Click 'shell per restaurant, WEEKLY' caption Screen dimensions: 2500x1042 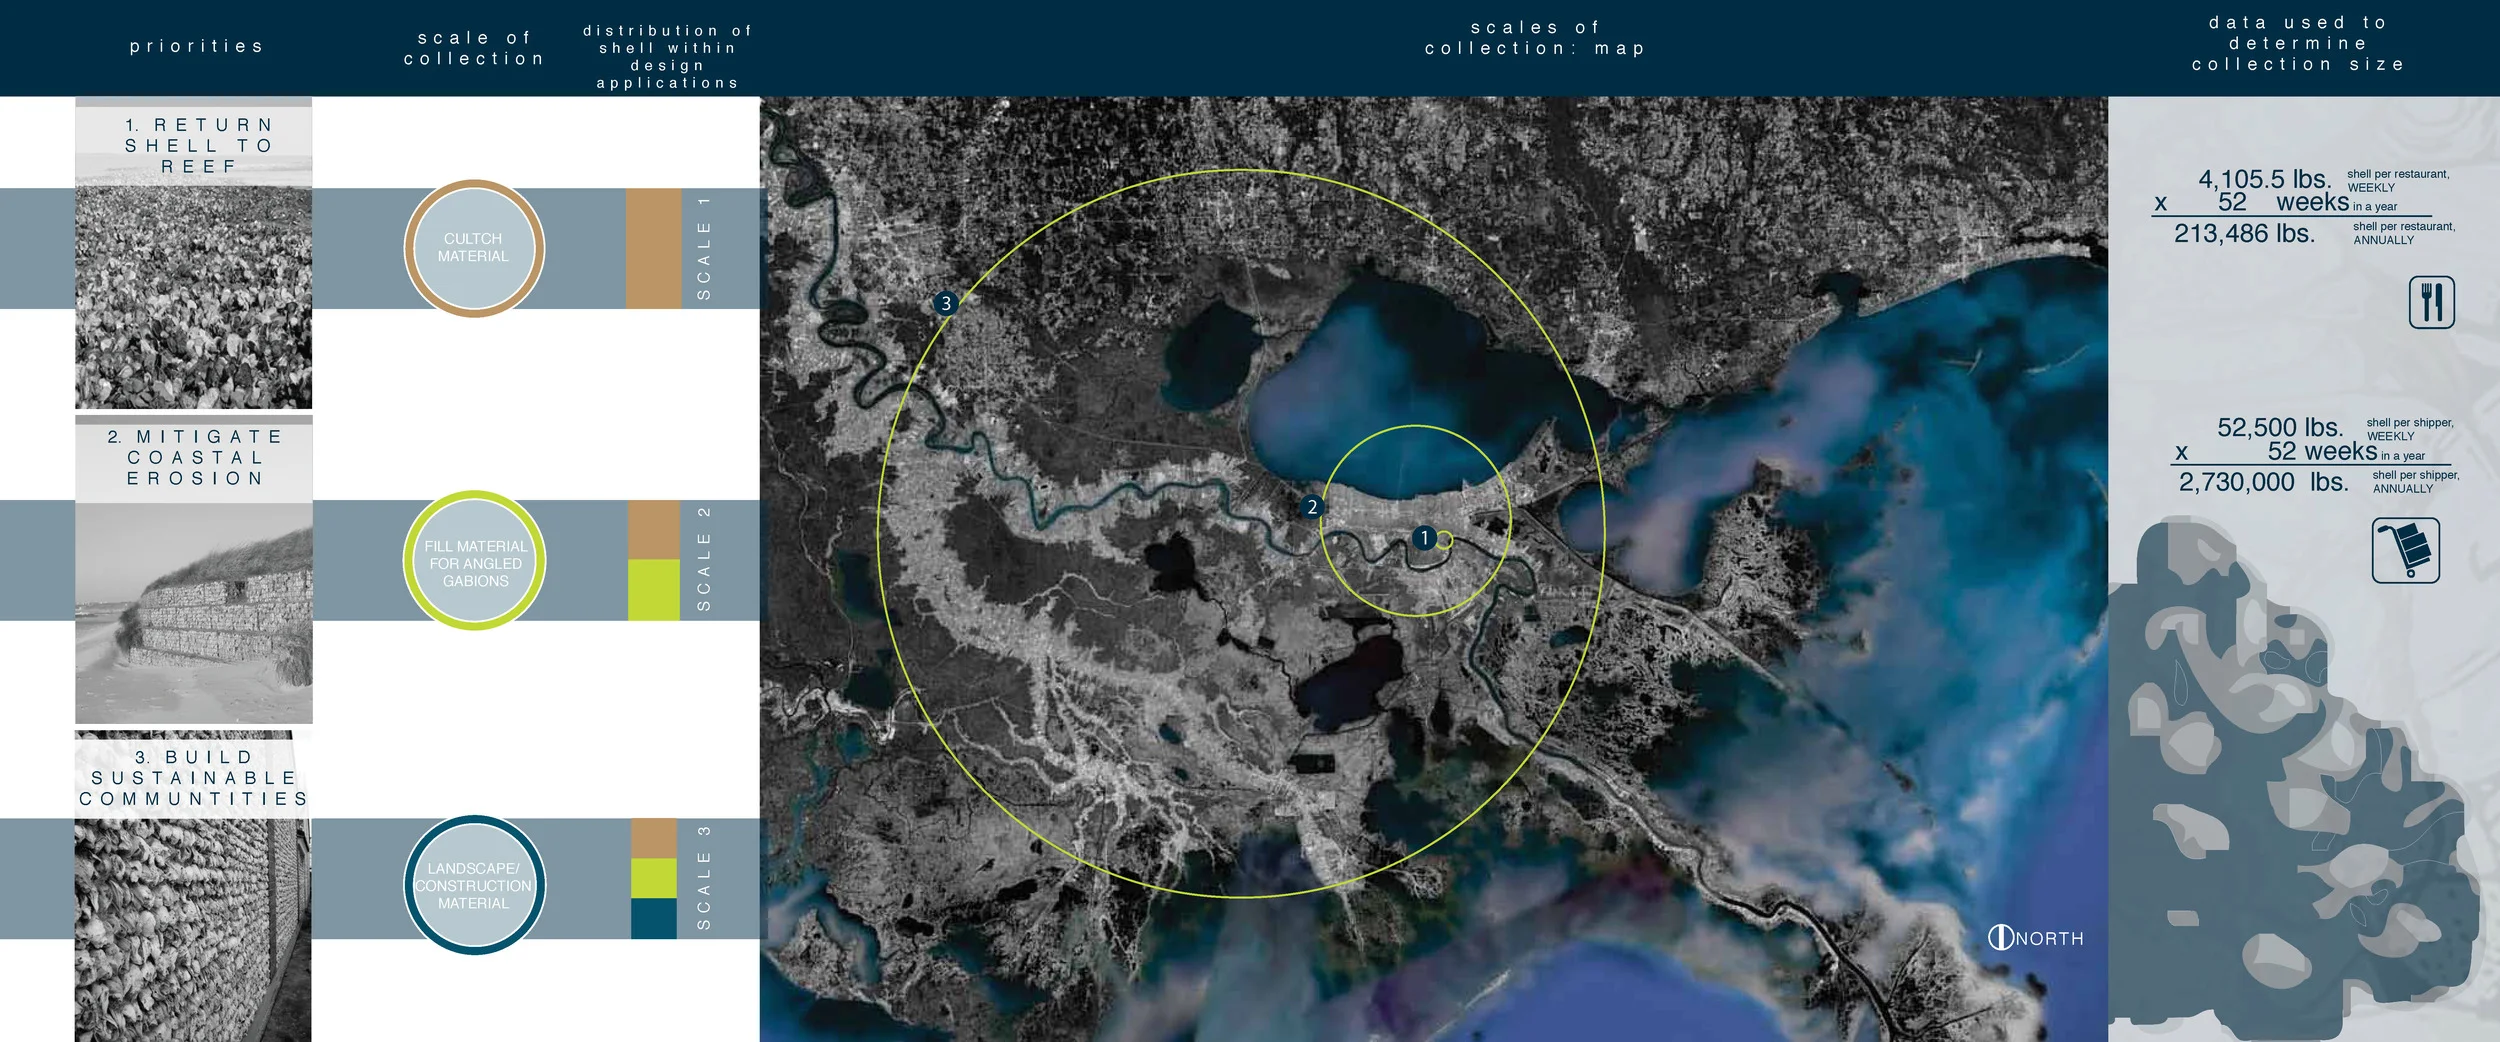pyautogui.click(x=2398, y=181)
